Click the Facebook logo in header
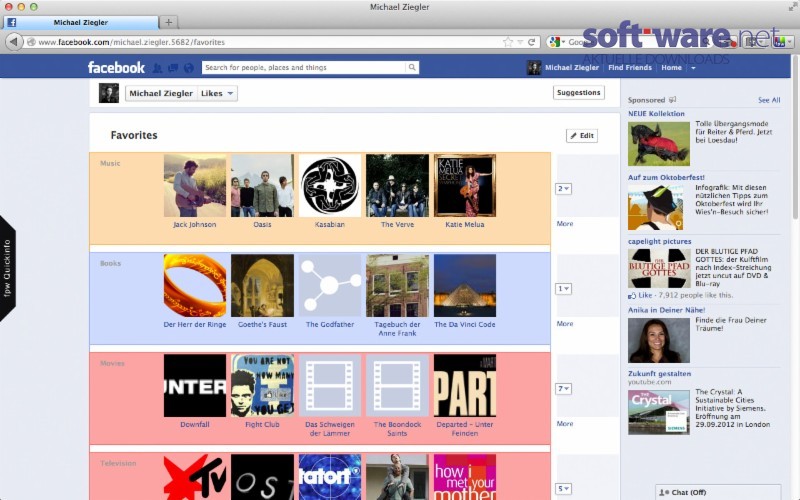The width and height of the screenshot is (800, 500). point(116,67)
